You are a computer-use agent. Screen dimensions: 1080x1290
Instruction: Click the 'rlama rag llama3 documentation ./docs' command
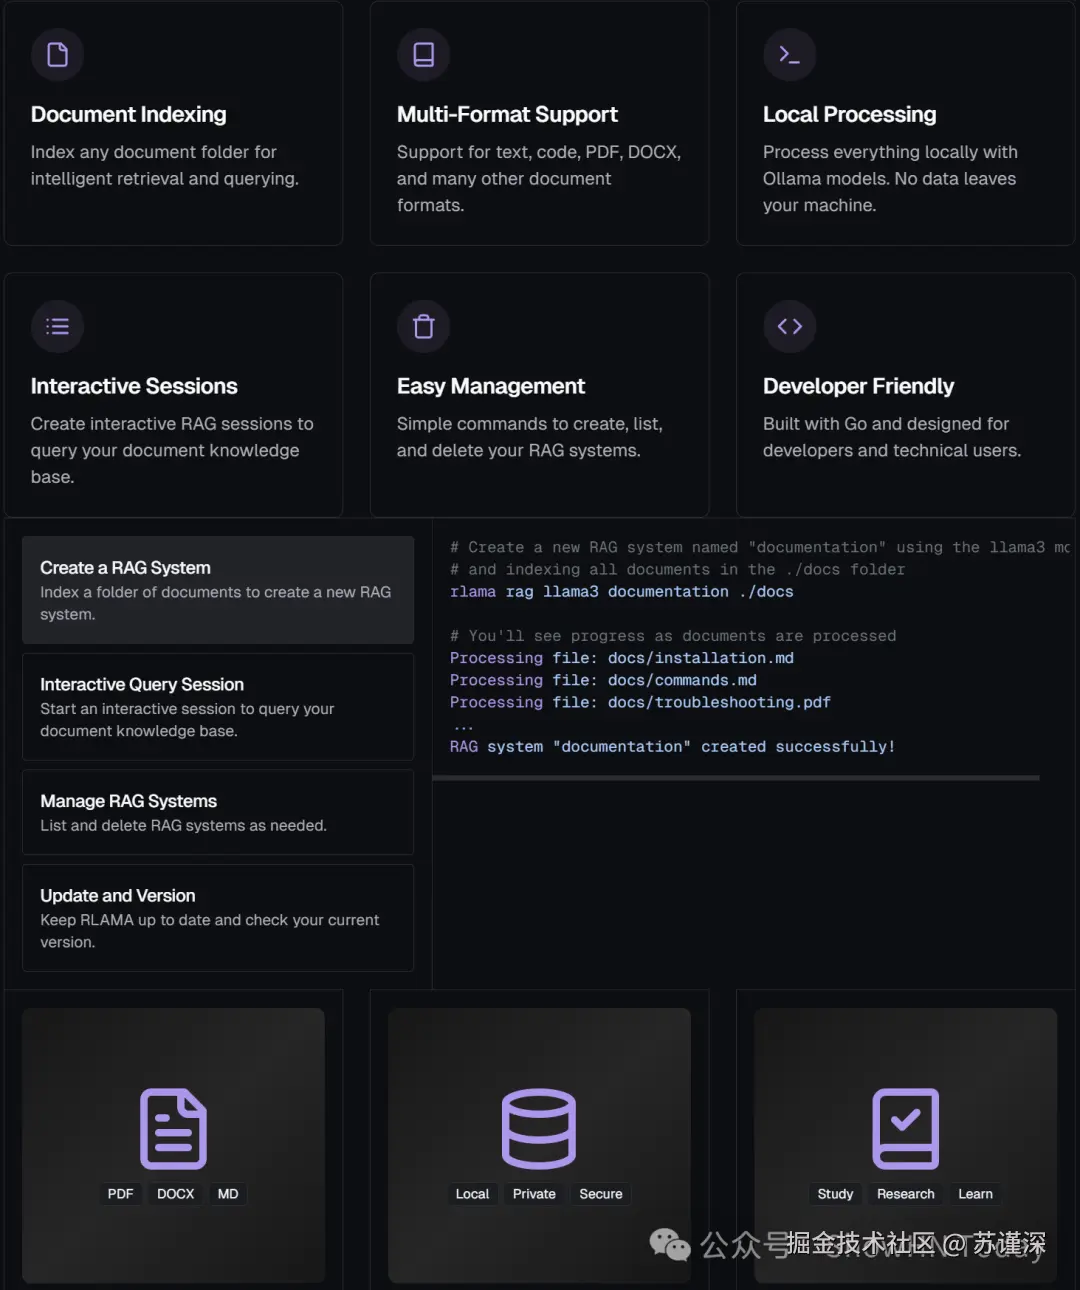click(x=622, y=592)
